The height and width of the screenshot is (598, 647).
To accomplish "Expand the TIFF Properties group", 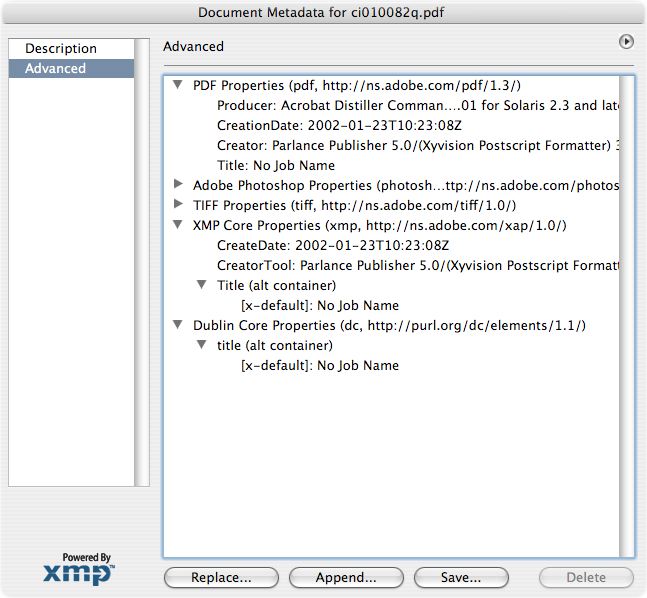I will pyautogui.click(x=178, y=204).
